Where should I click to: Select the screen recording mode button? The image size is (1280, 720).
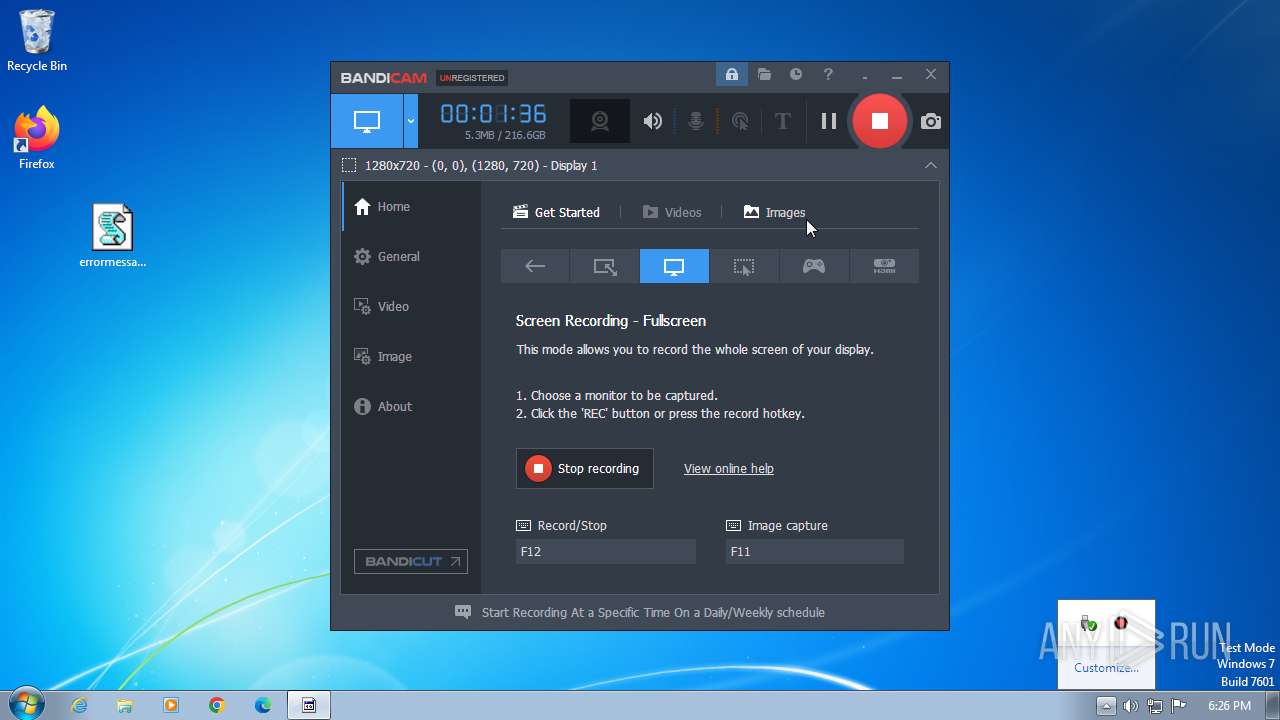pos(367,121)
